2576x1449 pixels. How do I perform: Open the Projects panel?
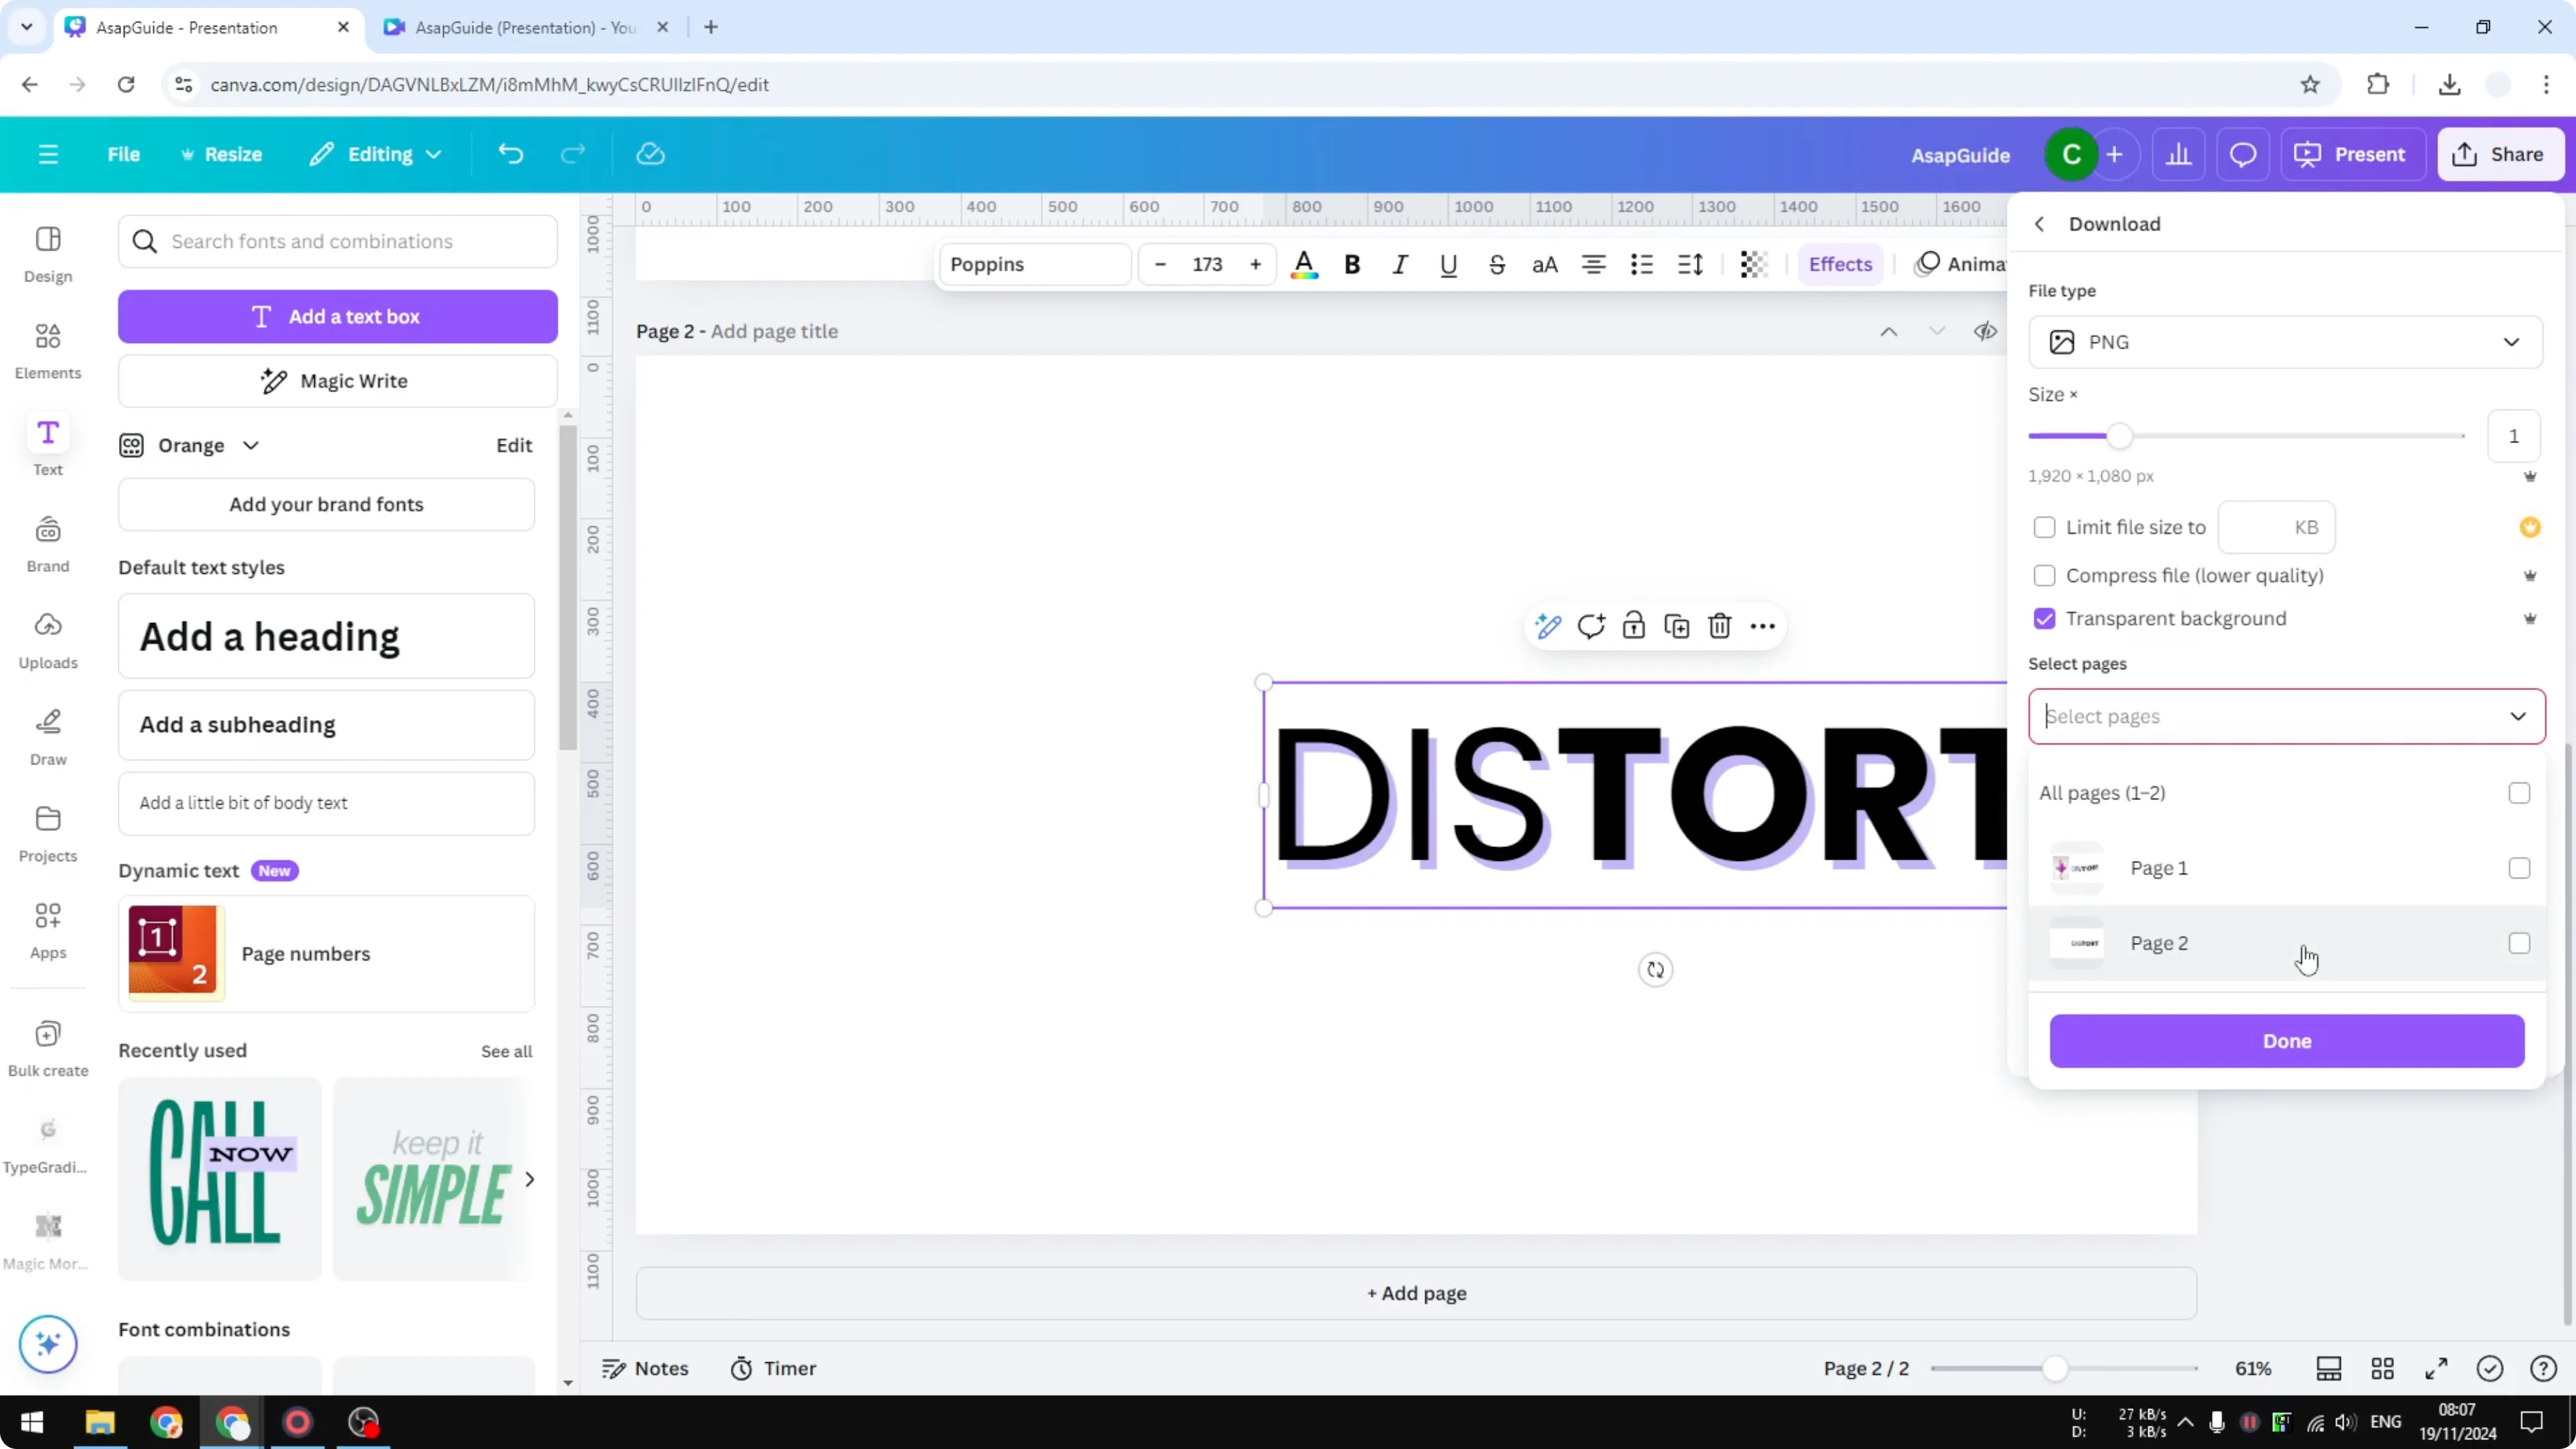point(47,831)
